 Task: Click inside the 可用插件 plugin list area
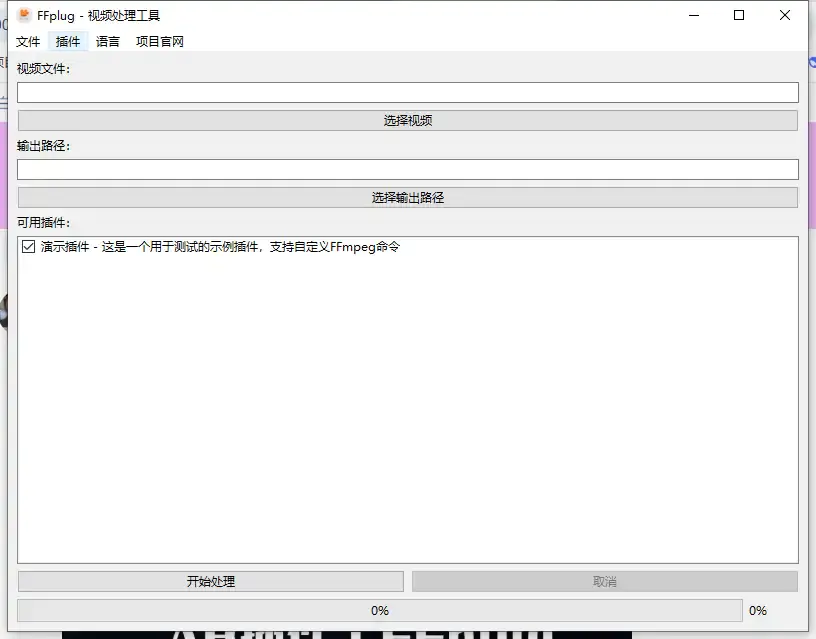400,400
